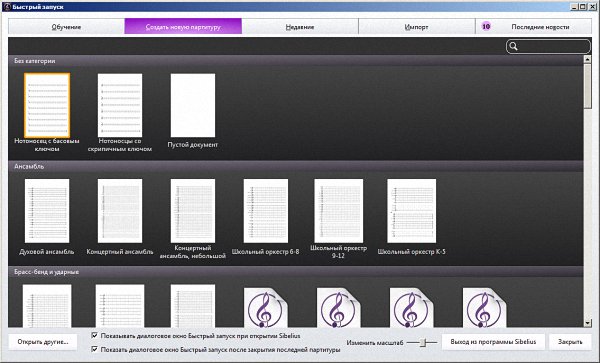Select the bass clef staff template thumbnail
Viewport: 600px width, 363px height.
(x=47, y=105)
